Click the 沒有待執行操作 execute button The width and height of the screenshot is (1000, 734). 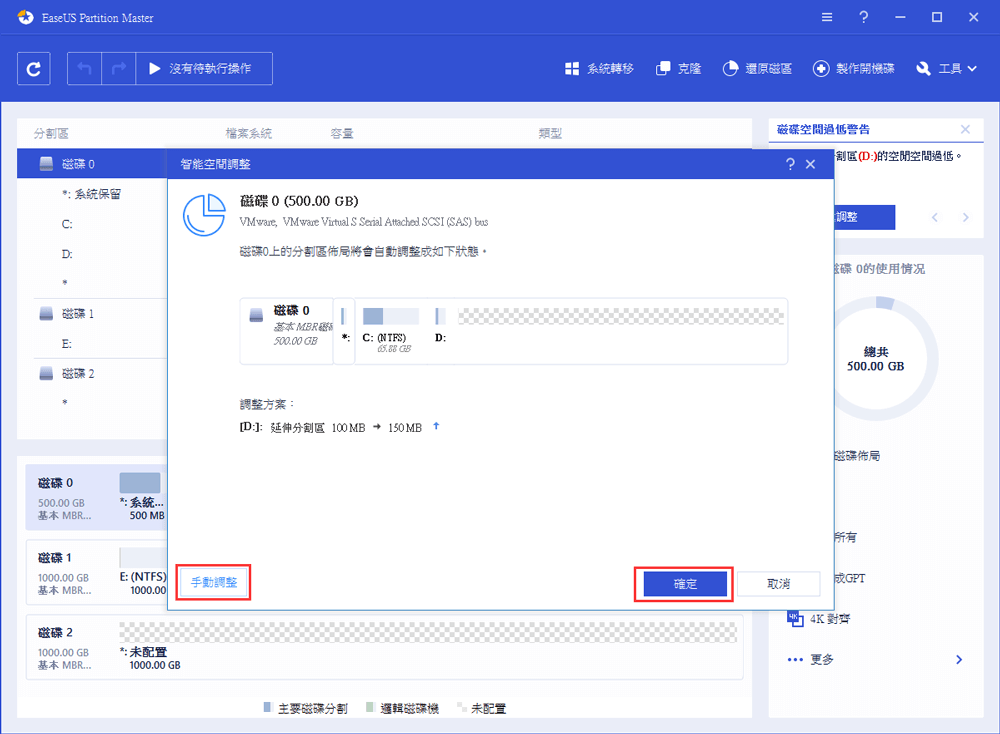coord(204,68)
